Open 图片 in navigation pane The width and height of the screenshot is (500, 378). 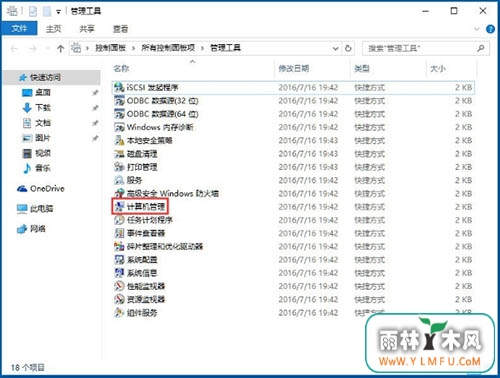[x=43, y=138]
